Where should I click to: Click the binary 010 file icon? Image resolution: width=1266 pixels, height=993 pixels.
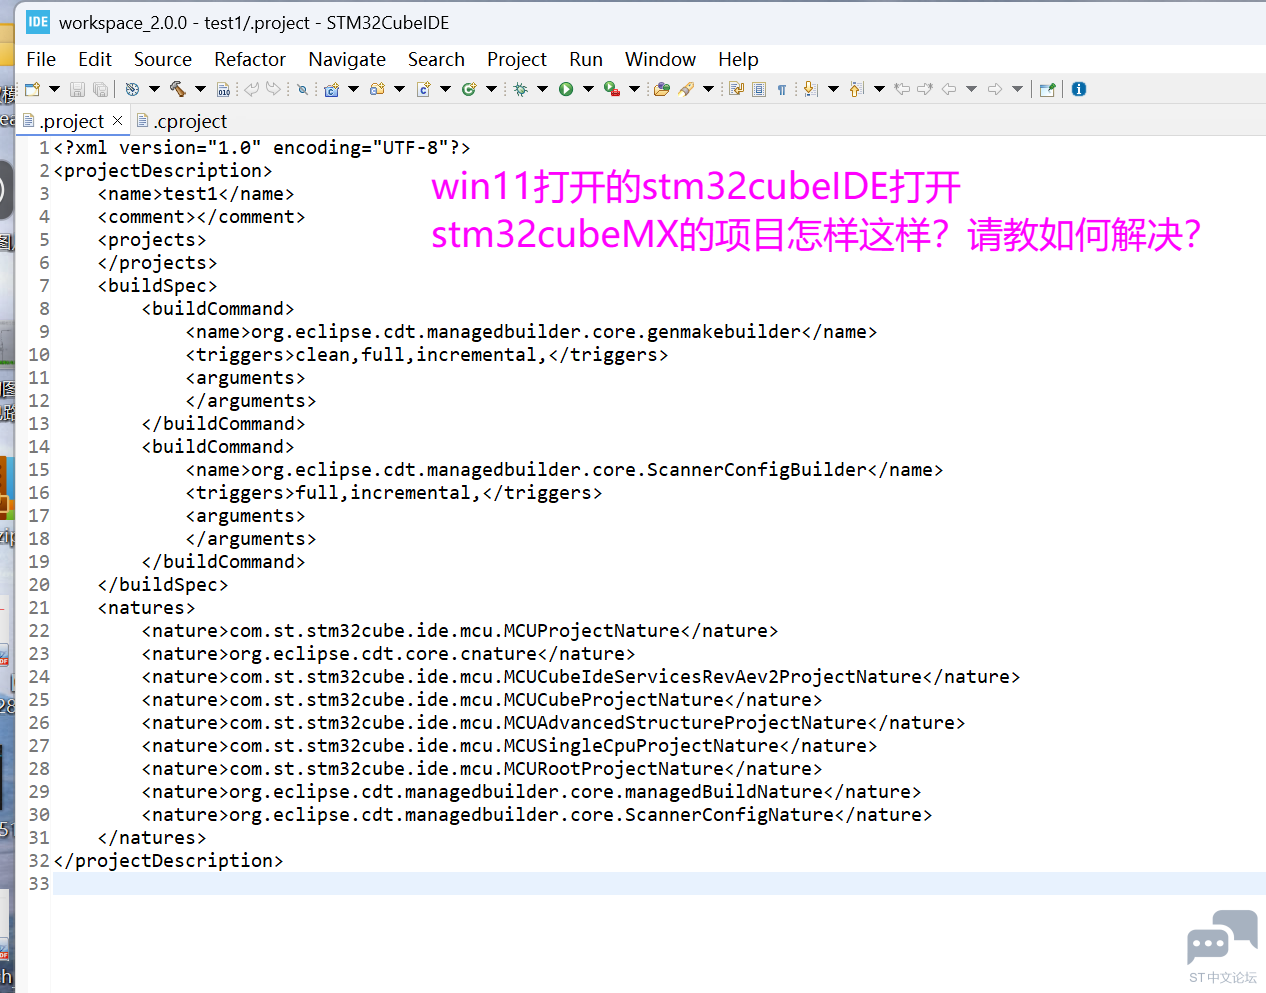point(223,89)
